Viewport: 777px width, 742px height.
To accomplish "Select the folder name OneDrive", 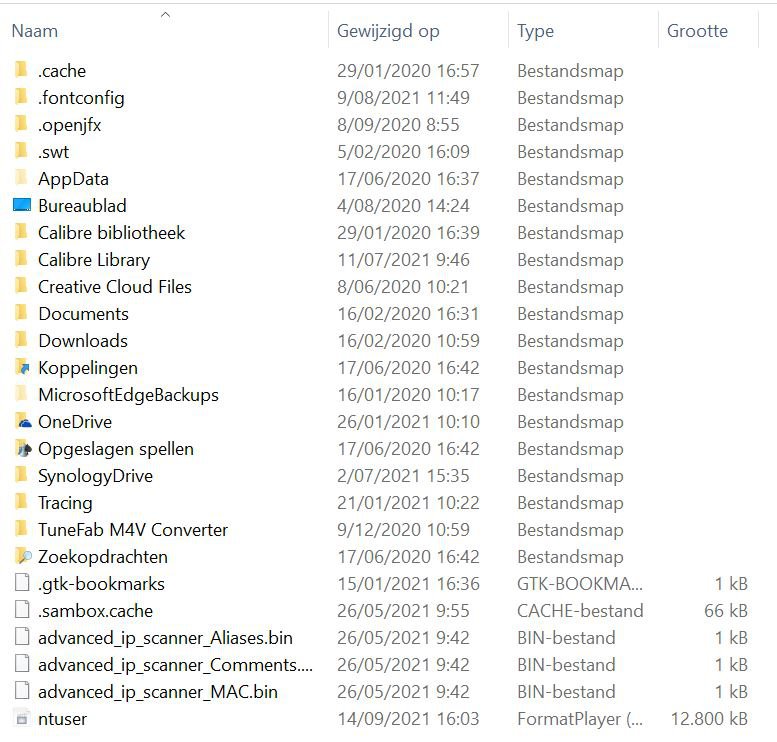I will point(75,422).
